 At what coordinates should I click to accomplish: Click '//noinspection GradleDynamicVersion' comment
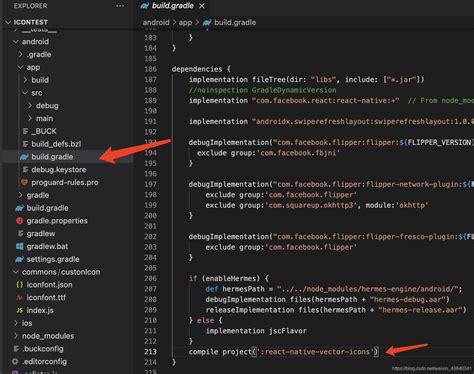(x=262, y=90)
